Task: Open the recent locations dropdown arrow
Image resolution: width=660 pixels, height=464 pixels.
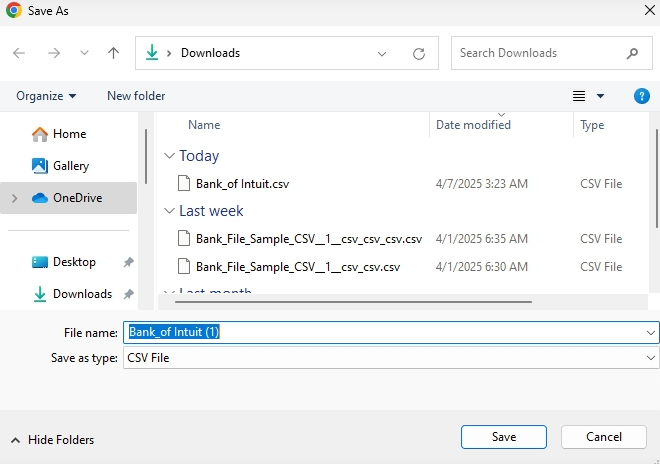Action: 84,53
